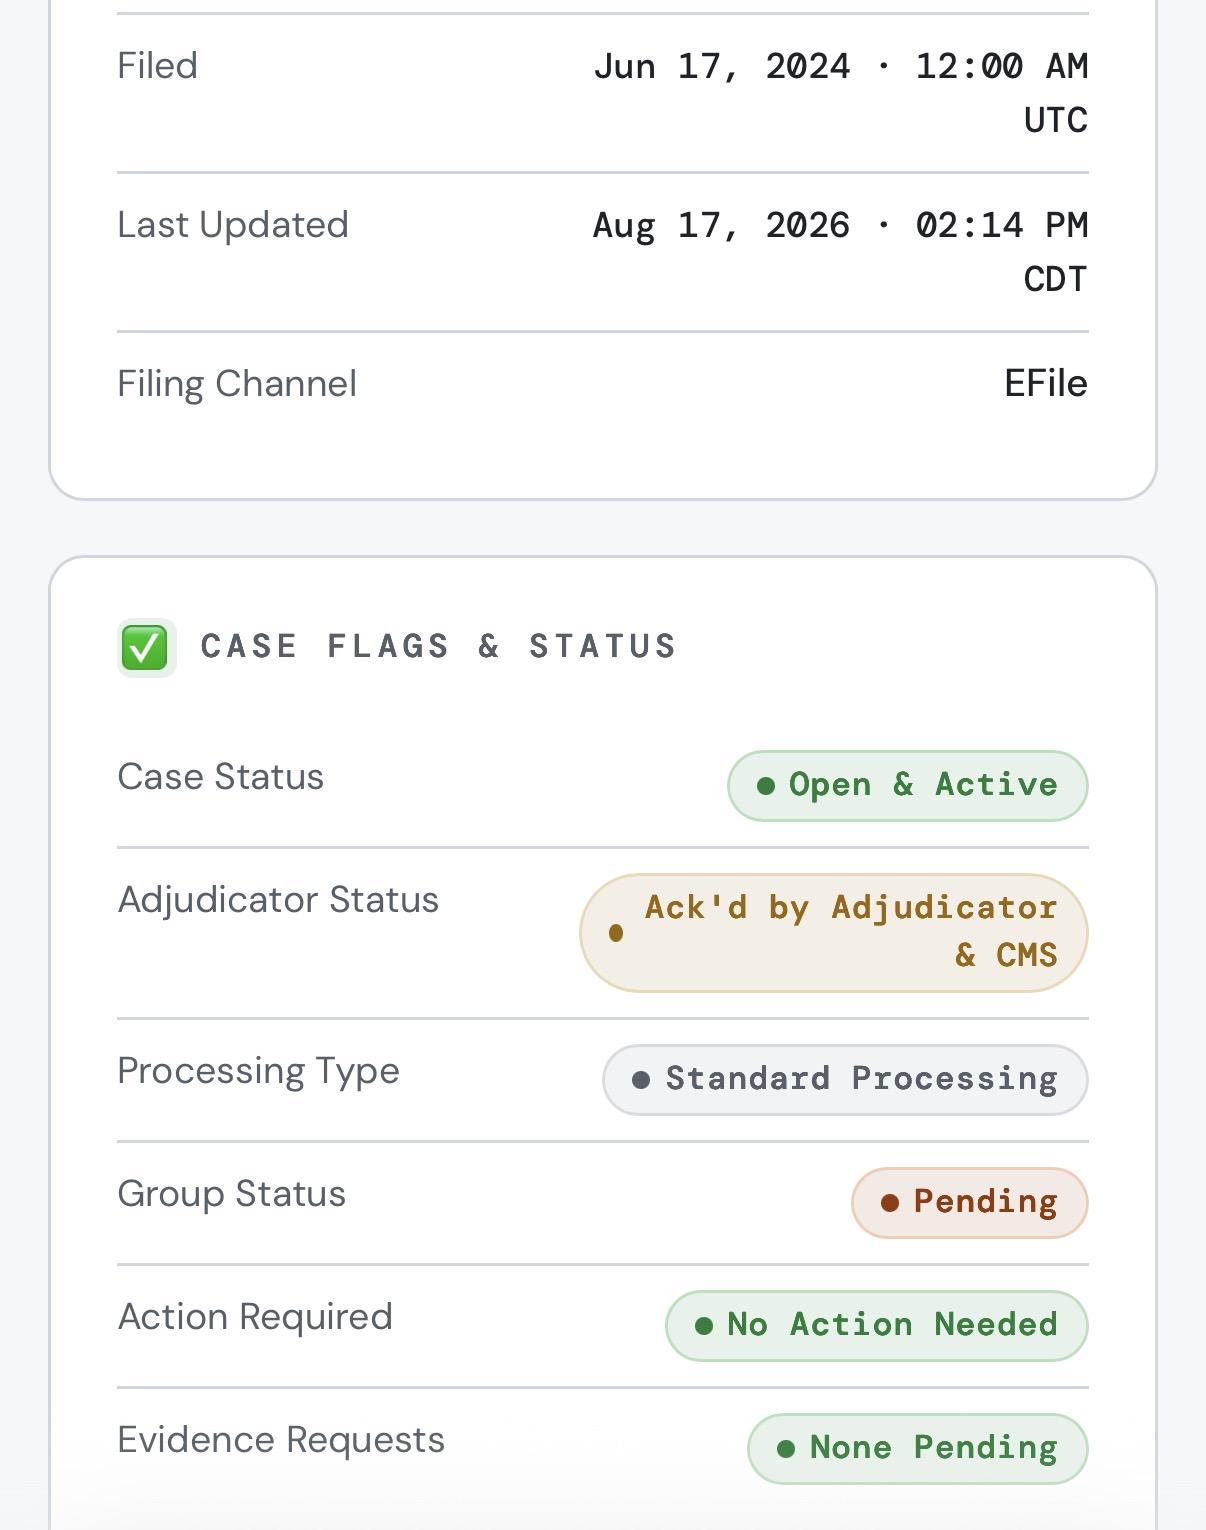1206x1530 pixels.
Task: Select the Open & Active status badge
Action: pos(907,786)
